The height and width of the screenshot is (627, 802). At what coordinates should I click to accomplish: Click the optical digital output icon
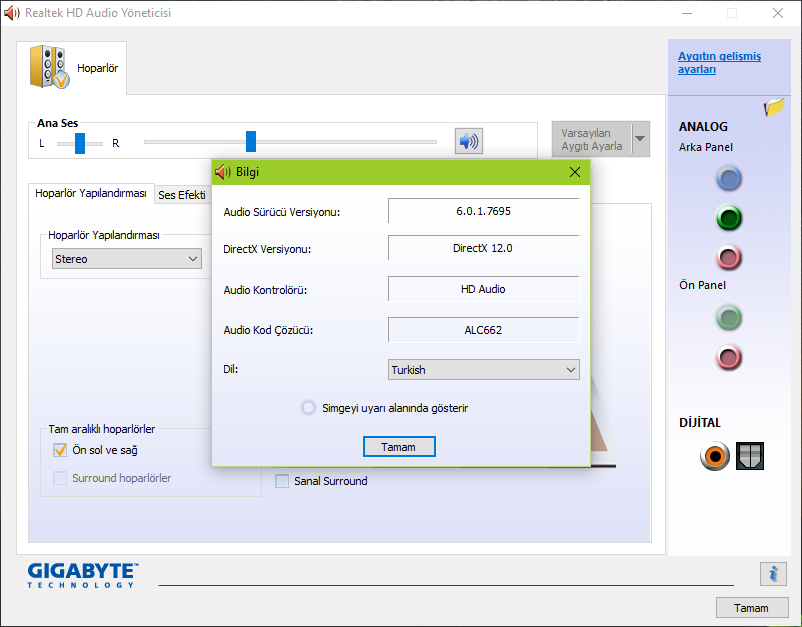pyautogui.click(x=750, y=456)
